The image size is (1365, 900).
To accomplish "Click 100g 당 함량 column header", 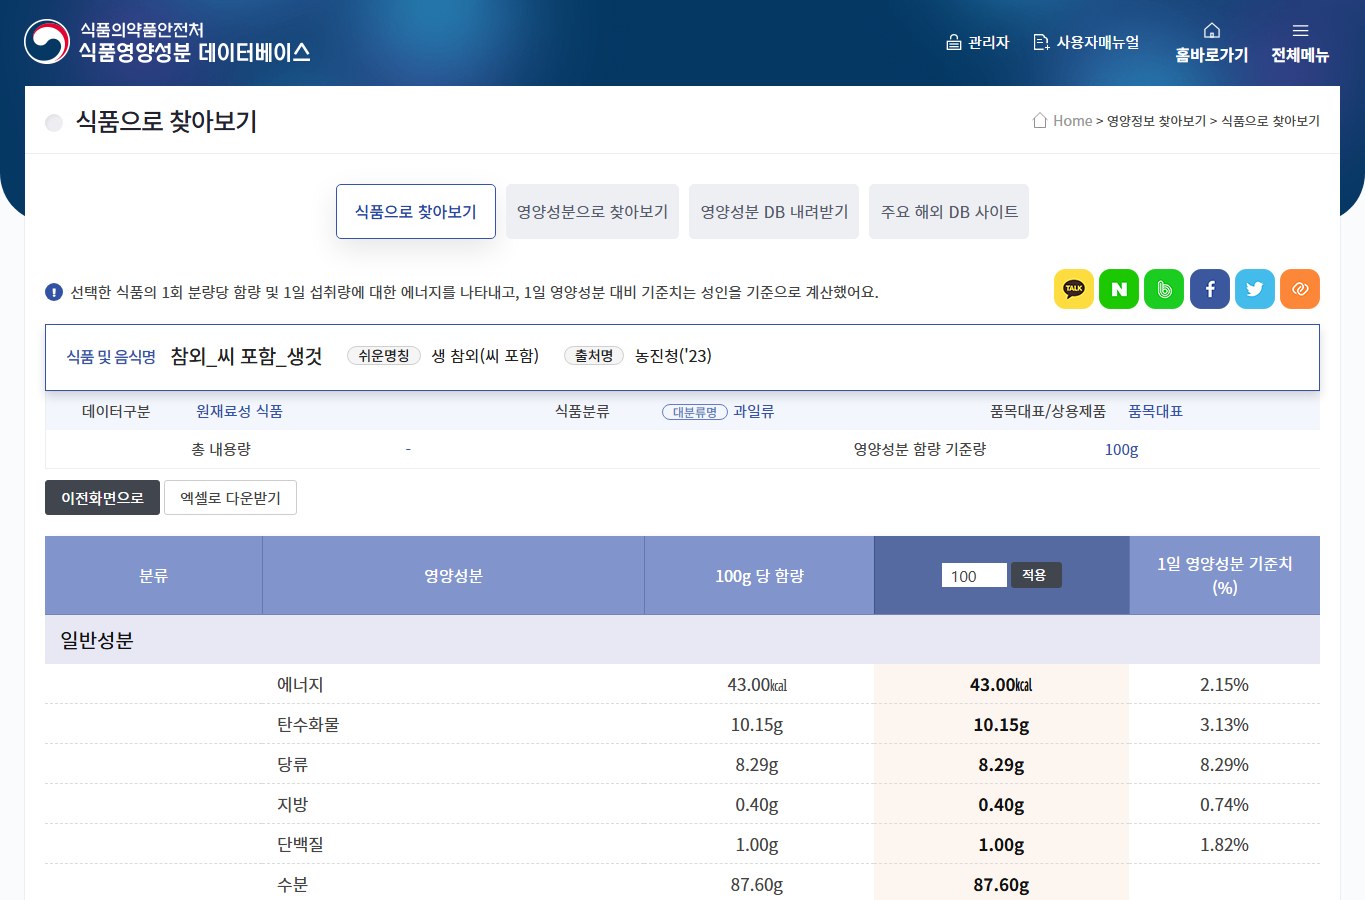I will pyautogui.click(x=759, y=575).
